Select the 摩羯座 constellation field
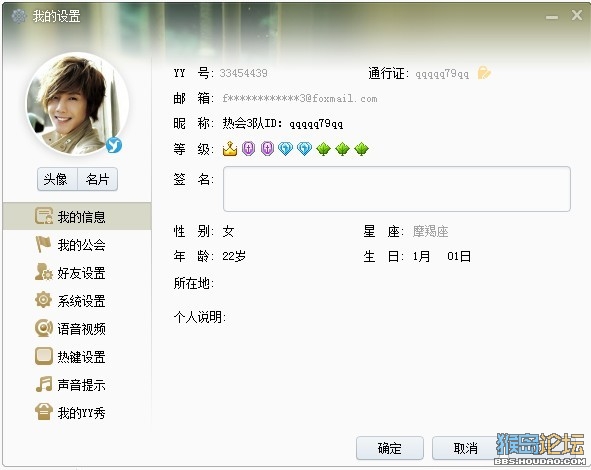The height and width of the screenshot is (470, 591). (430, 231)
